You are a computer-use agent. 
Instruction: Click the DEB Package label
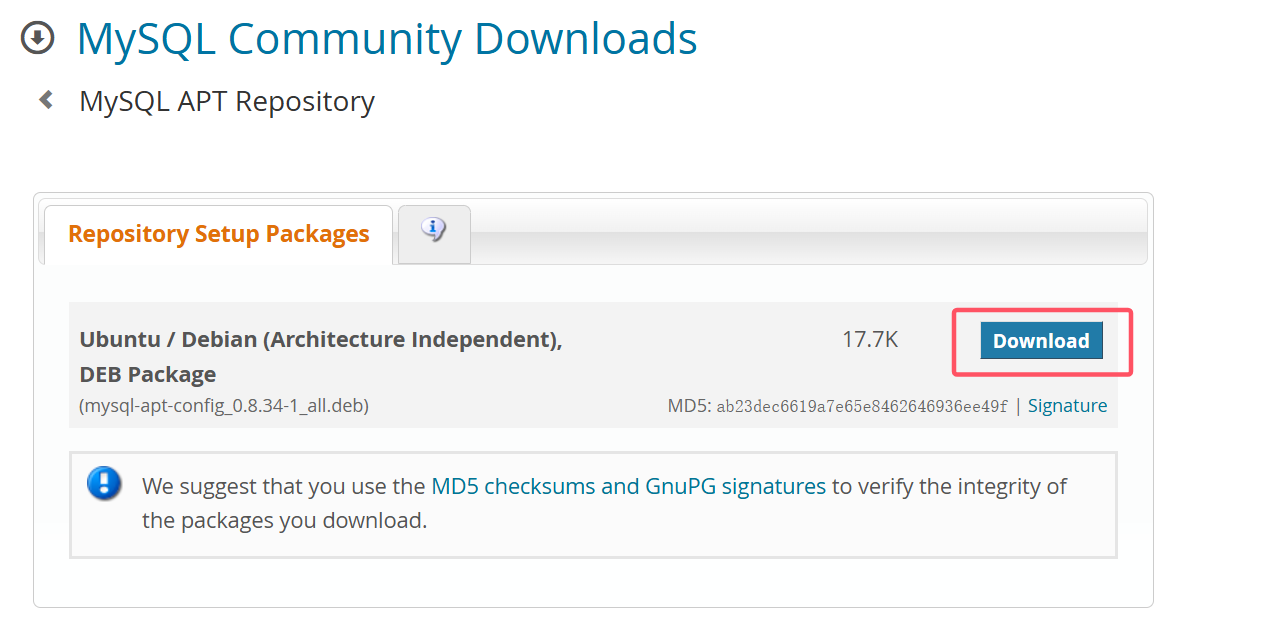[x=148, y=375]
